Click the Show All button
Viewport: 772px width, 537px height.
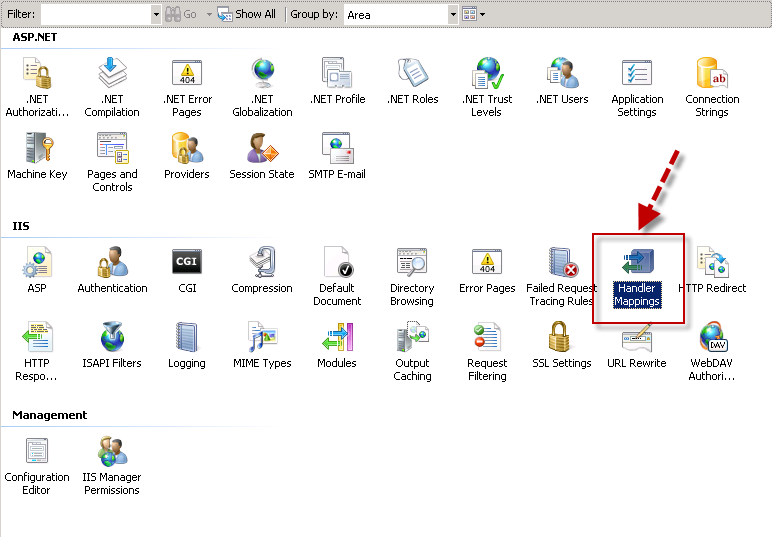(x=247, y=14)
